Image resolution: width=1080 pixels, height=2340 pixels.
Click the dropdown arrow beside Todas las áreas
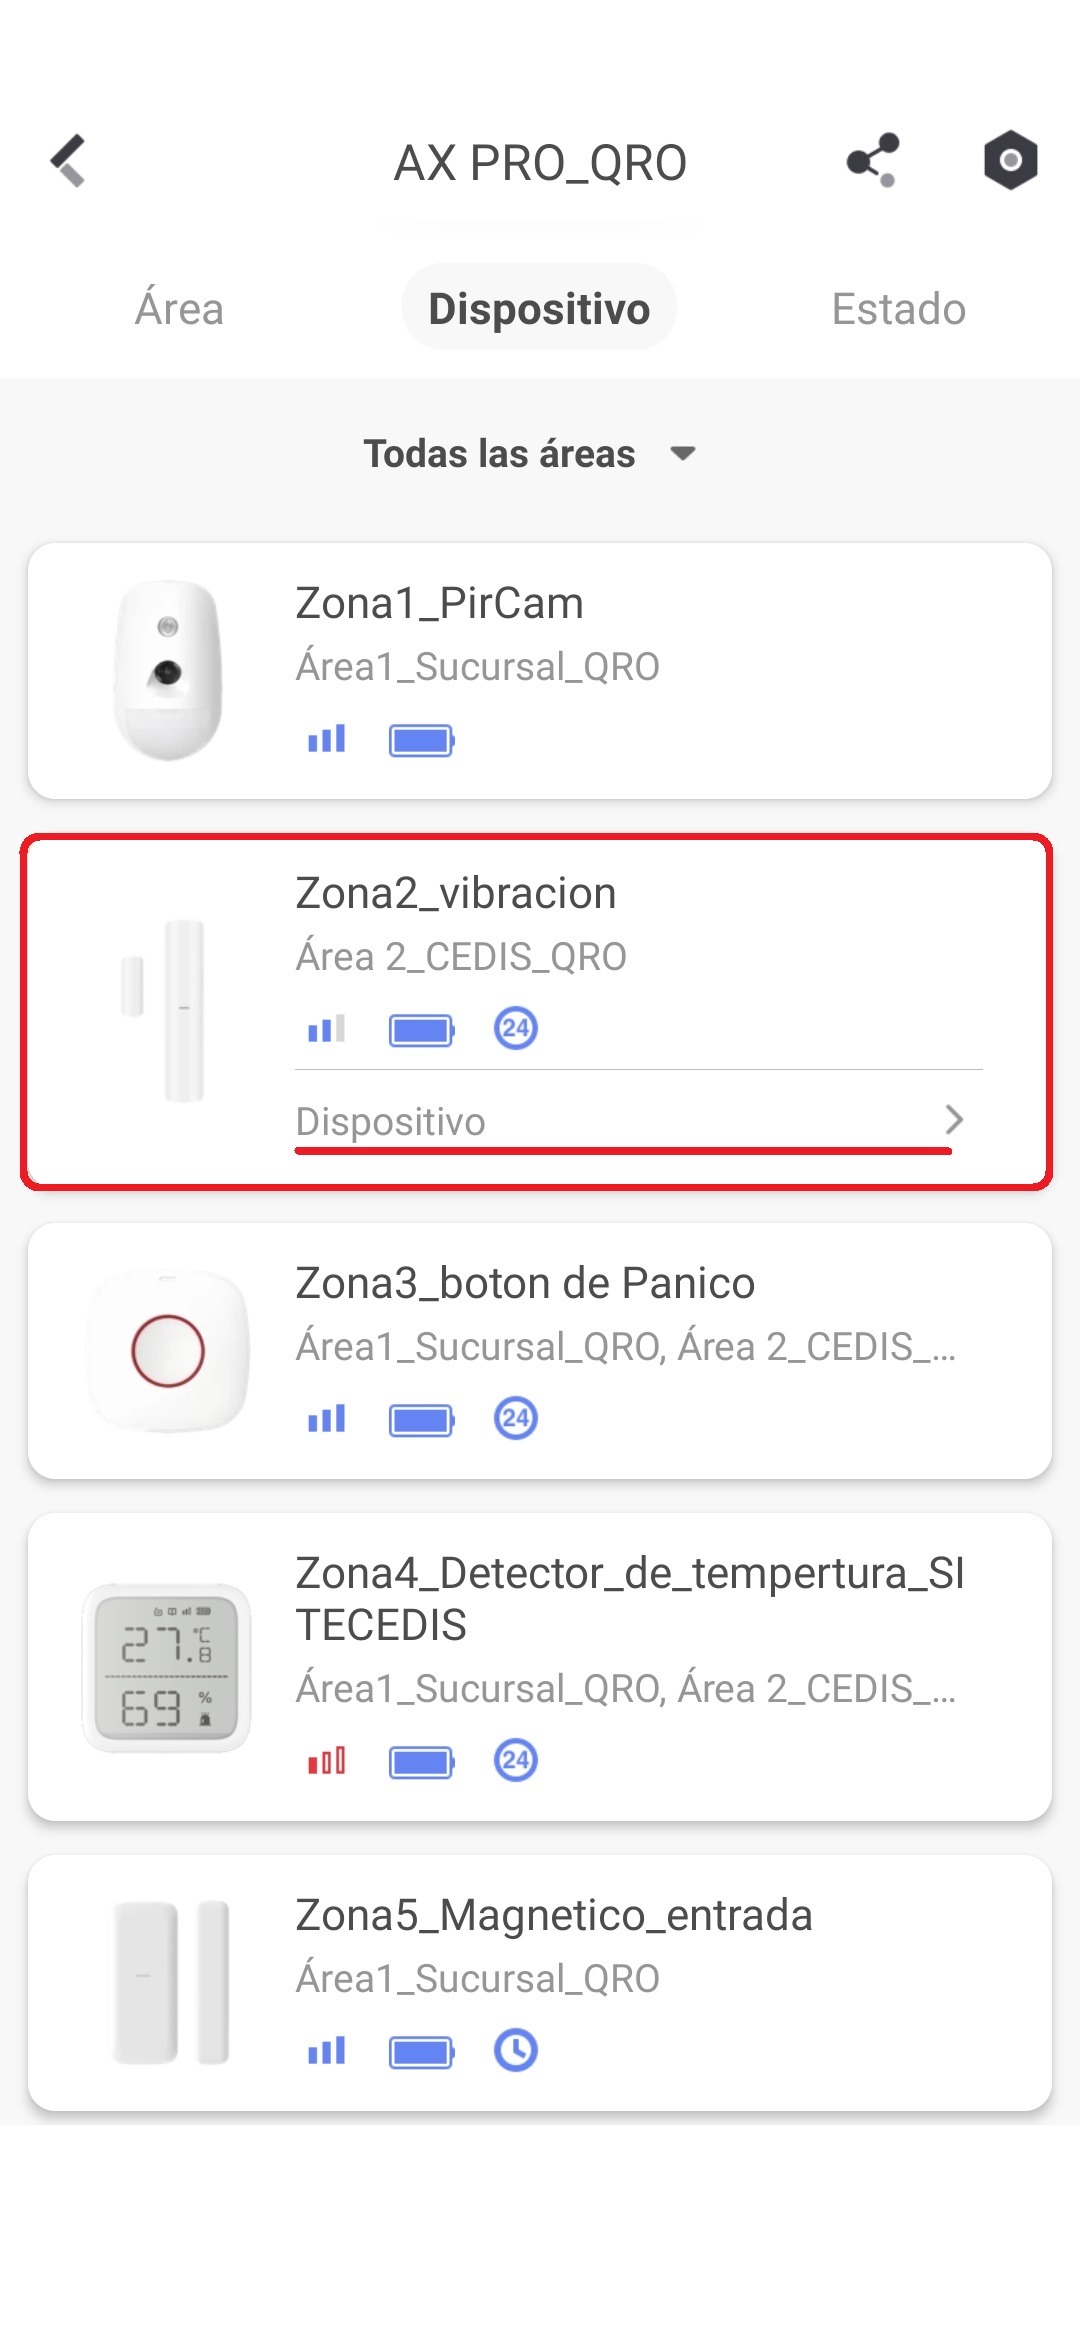coord(683,454)
